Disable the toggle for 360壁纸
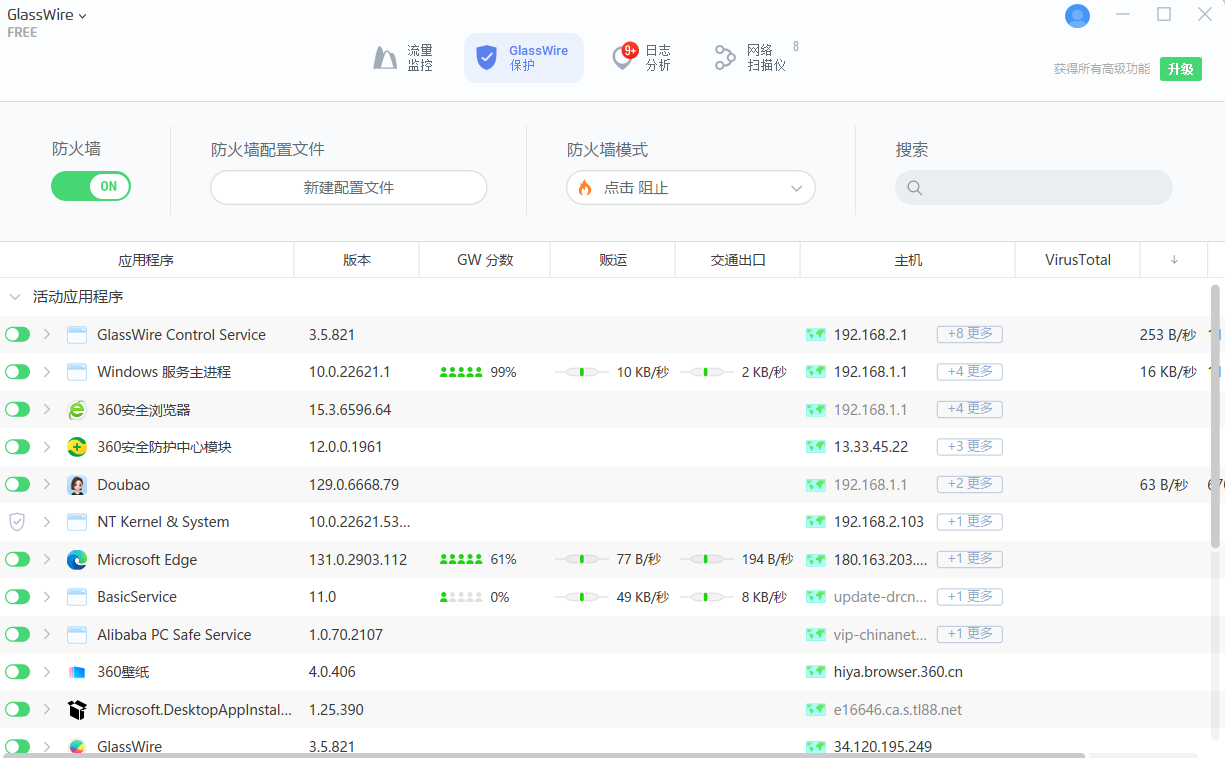 pyautogui.click(x=17, y=671)
